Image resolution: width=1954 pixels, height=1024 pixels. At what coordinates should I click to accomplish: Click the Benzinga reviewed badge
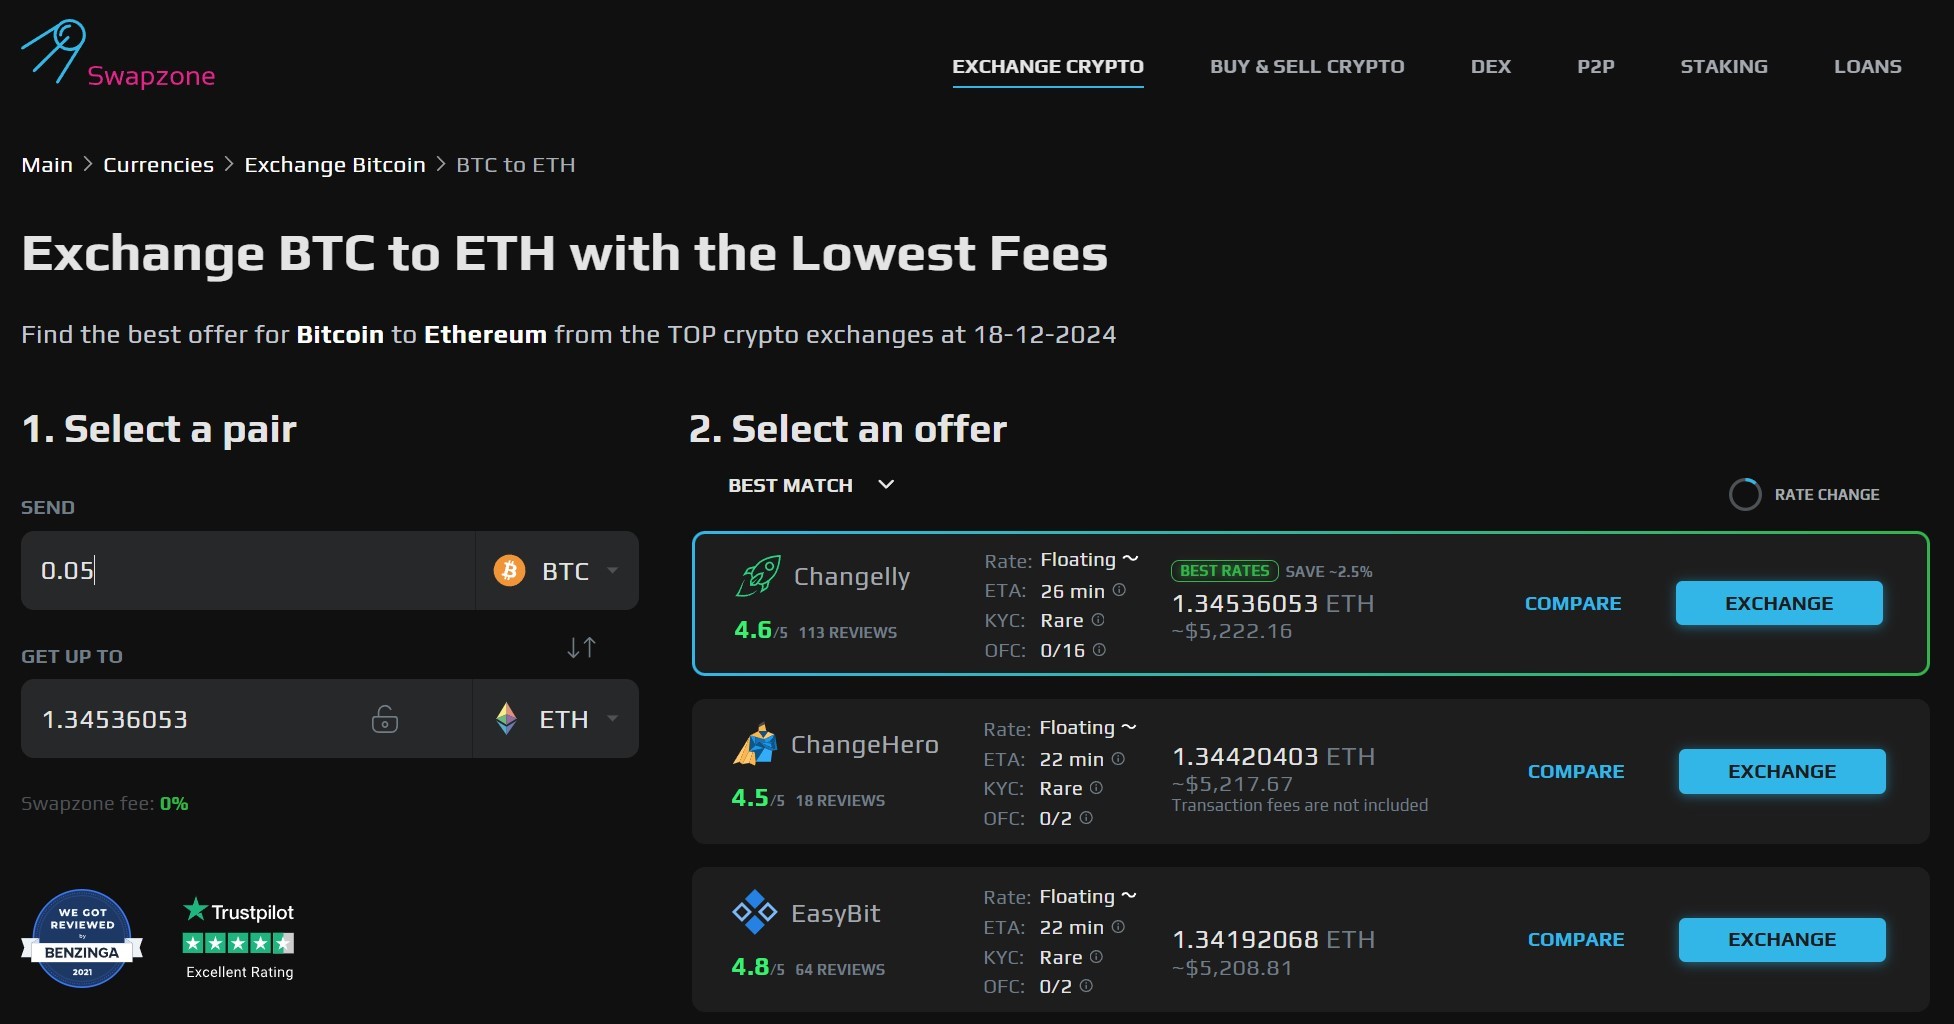82,938
